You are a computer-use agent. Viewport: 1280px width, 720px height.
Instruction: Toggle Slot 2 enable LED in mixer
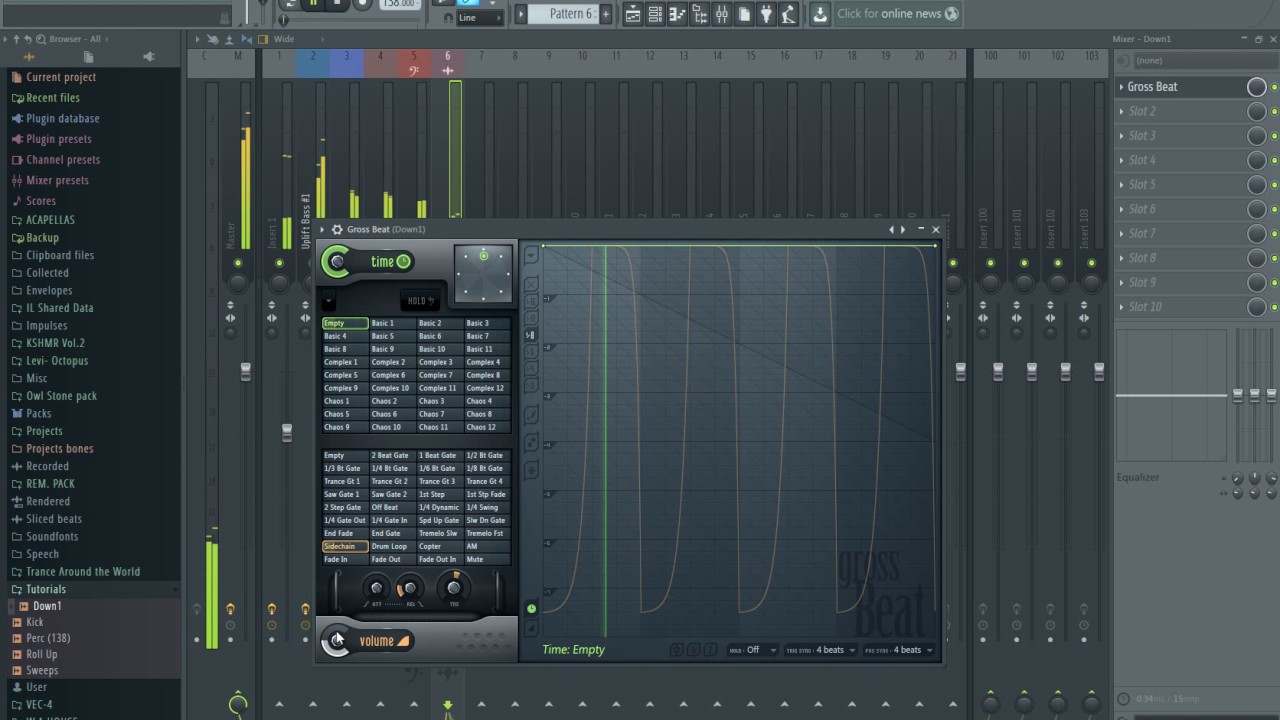1274,112
